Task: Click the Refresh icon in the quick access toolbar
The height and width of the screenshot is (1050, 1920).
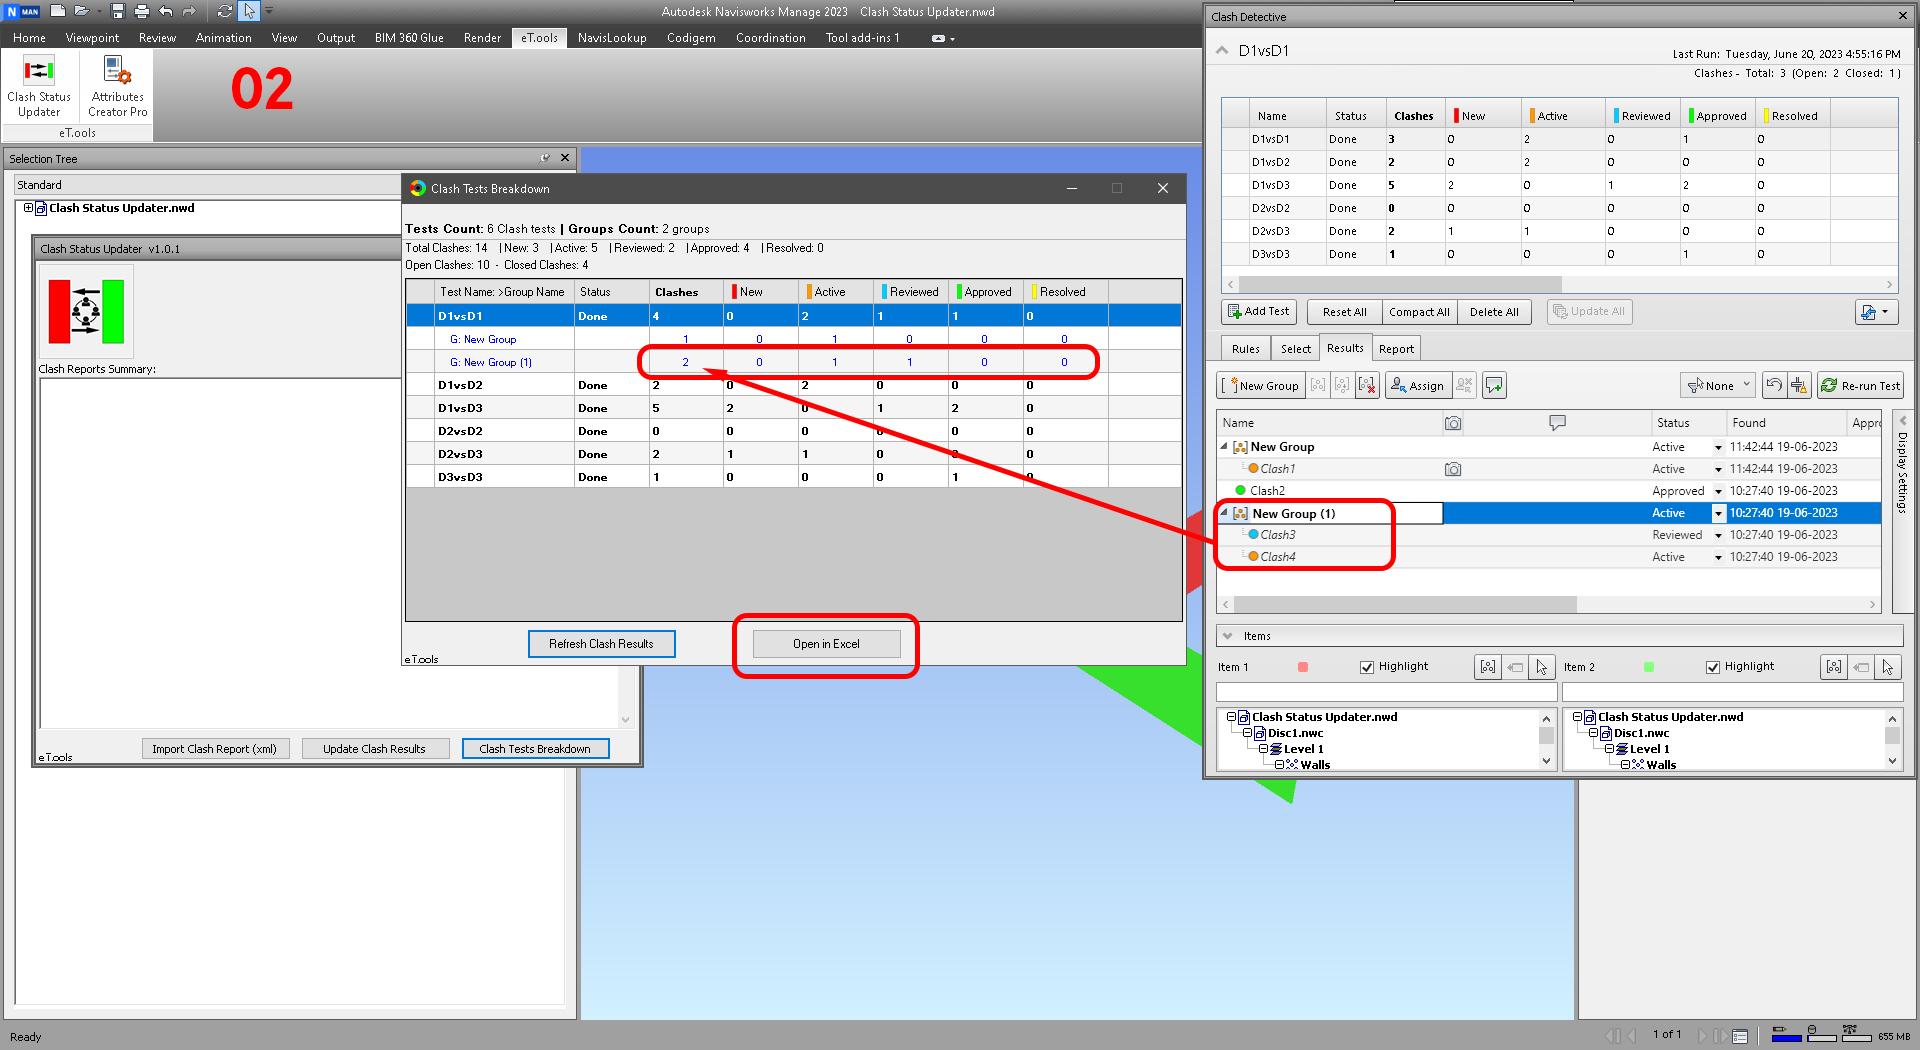Action: tap(224, 11)
